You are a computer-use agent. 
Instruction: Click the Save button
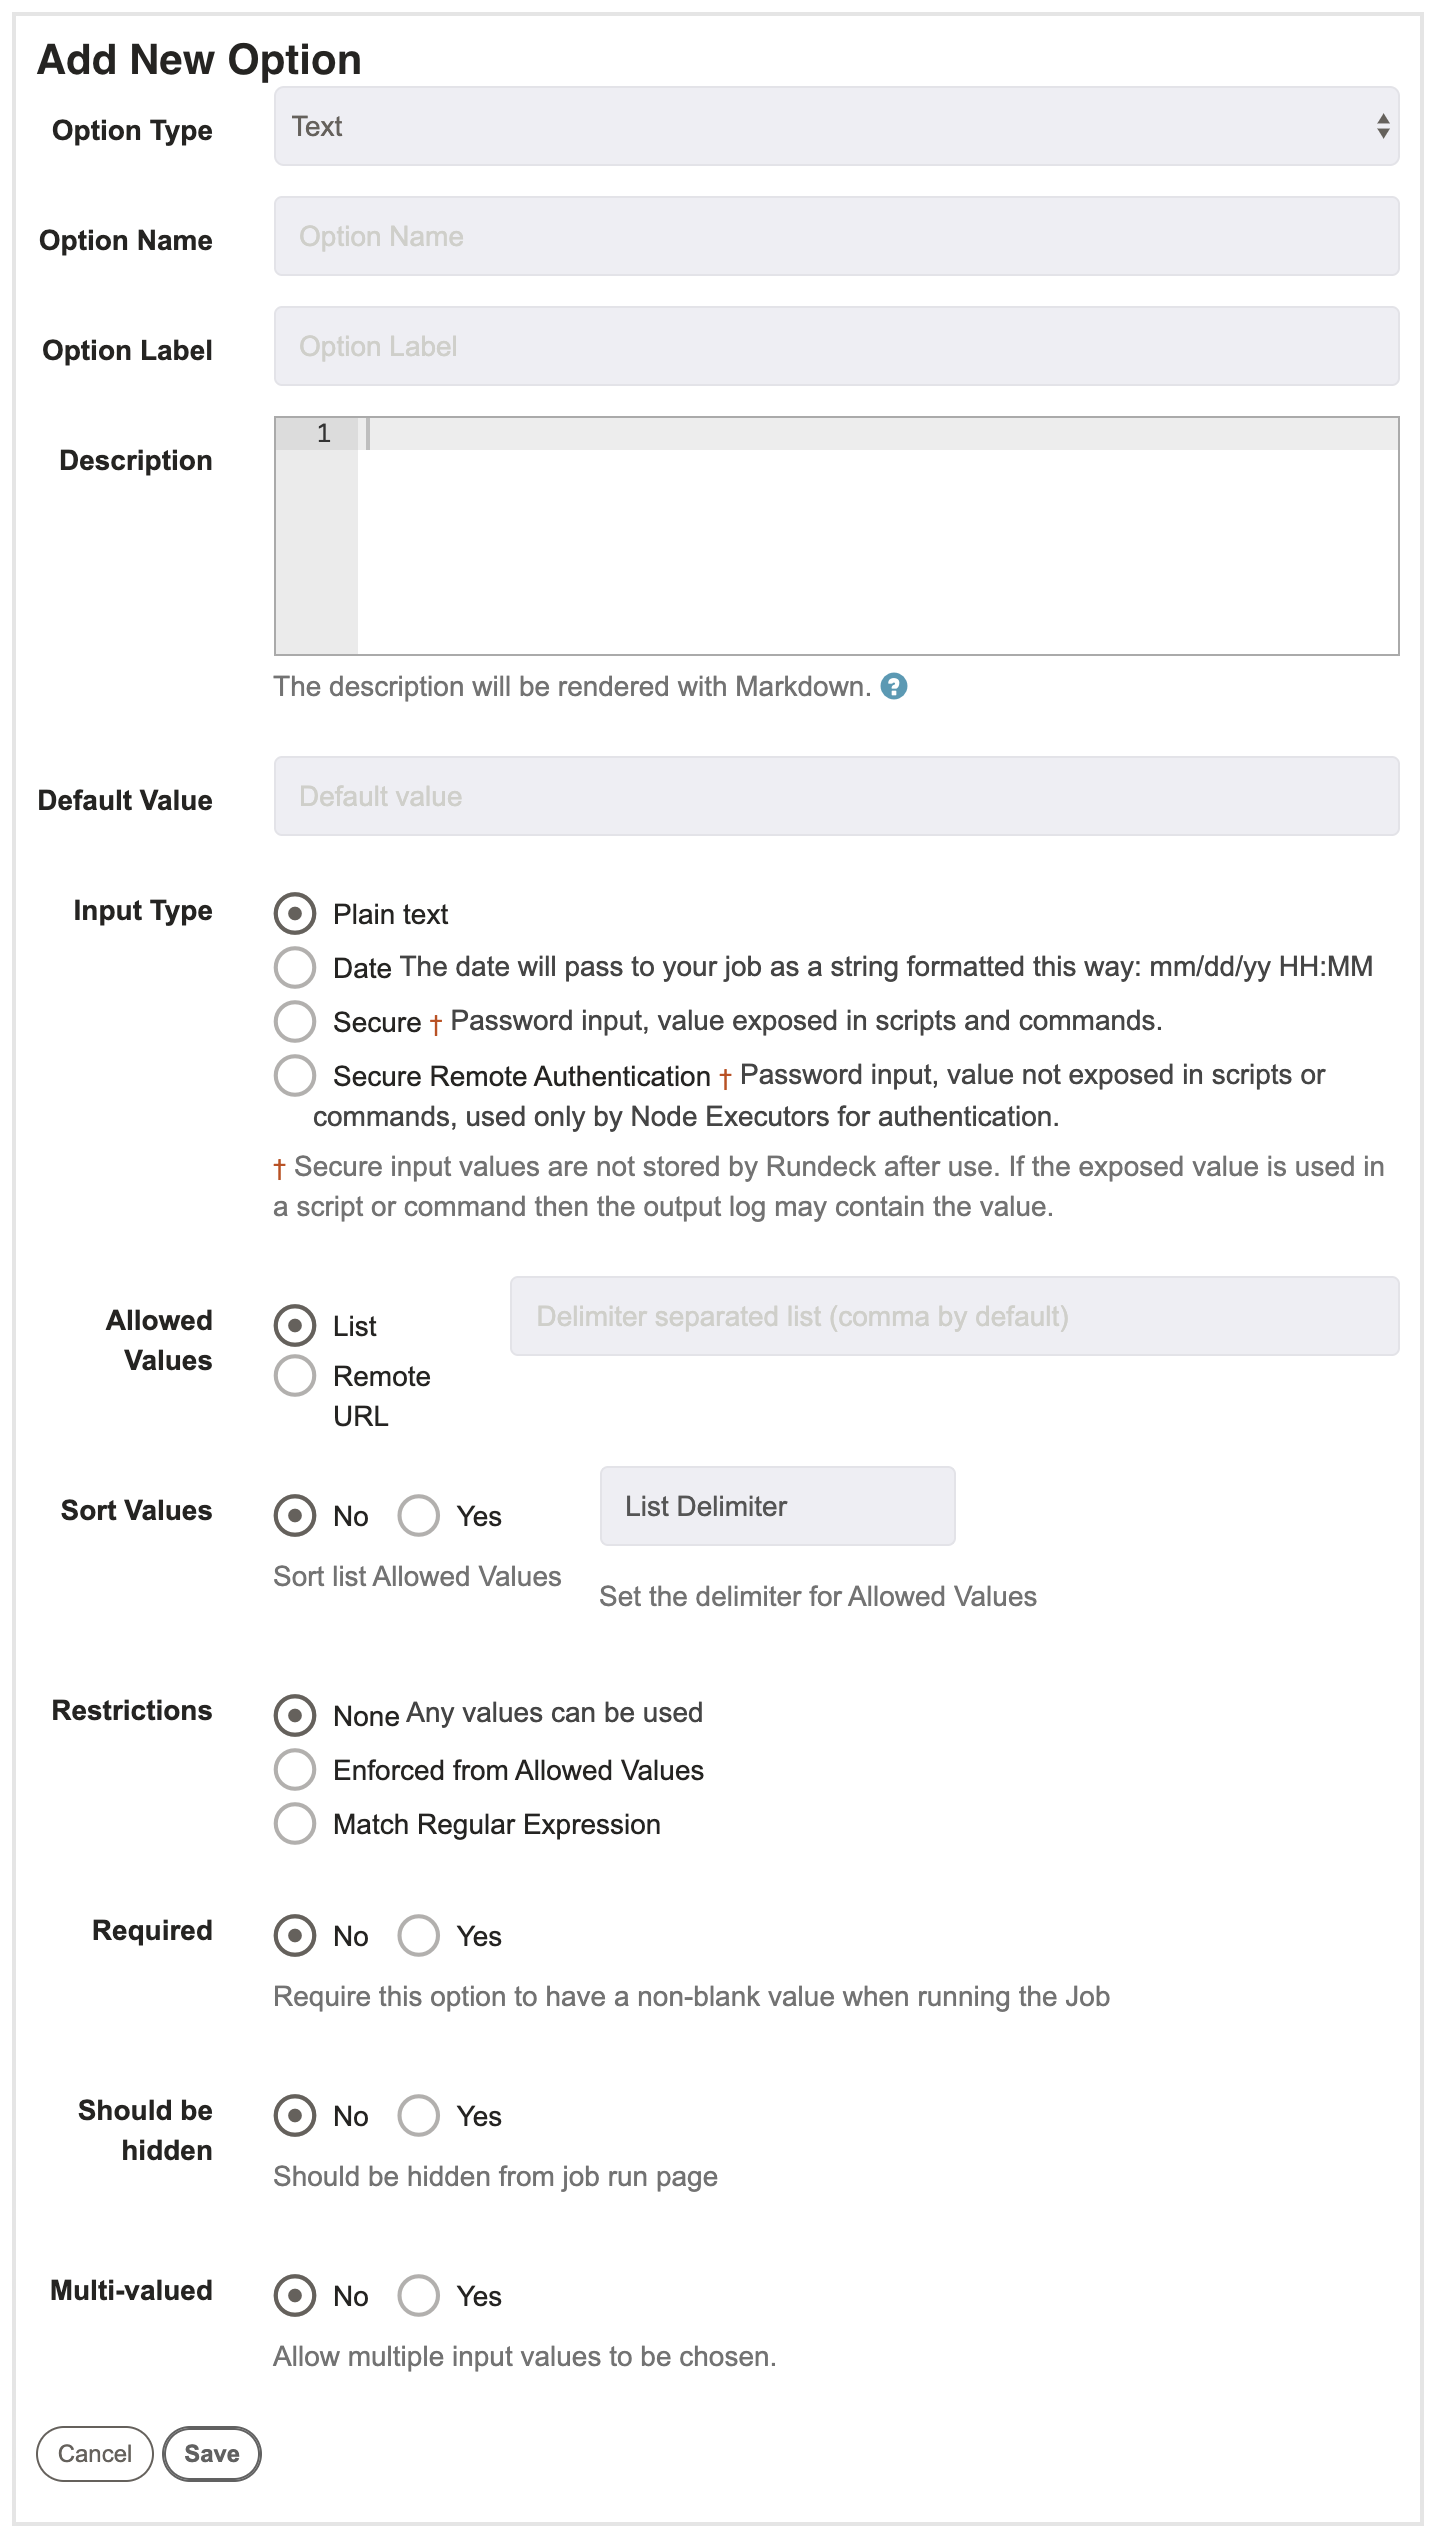[x=212, y=2453]
